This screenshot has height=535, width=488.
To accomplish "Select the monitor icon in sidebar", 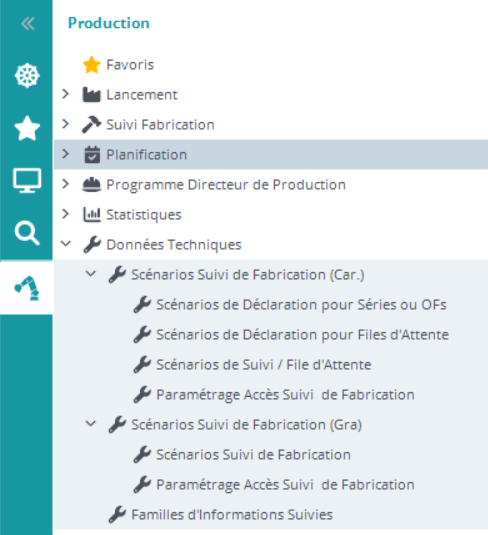I will point(27,180).
